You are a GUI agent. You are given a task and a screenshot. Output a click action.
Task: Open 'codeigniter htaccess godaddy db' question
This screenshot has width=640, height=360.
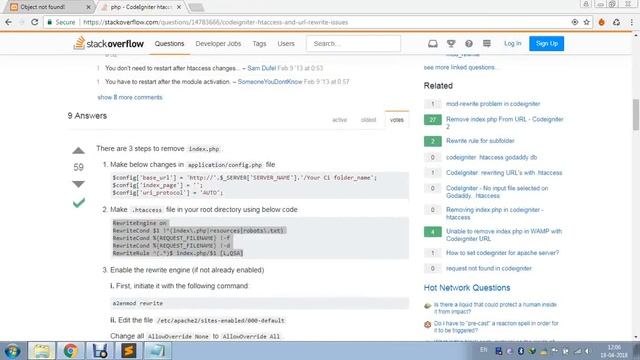[x=491, y=157]
